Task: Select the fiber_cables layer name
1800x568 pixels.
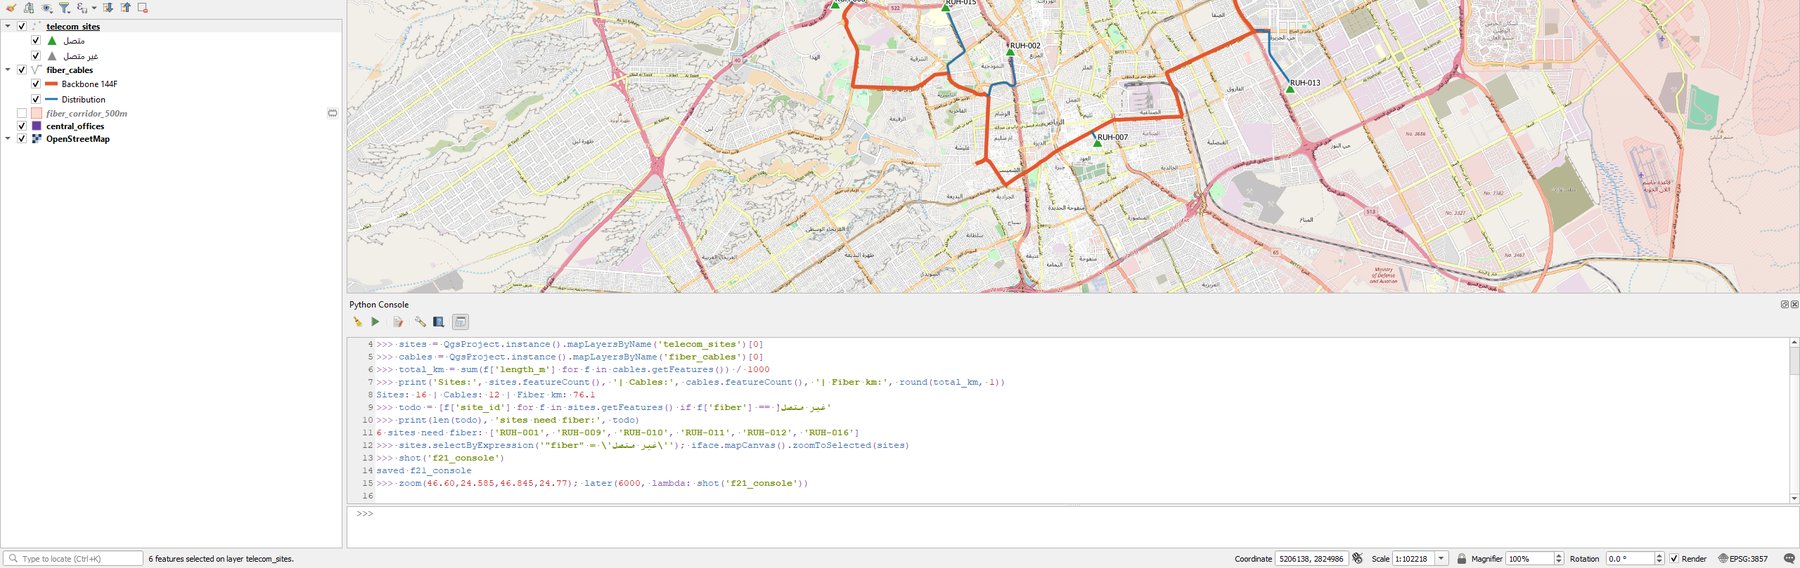Action: pos(69,70)
